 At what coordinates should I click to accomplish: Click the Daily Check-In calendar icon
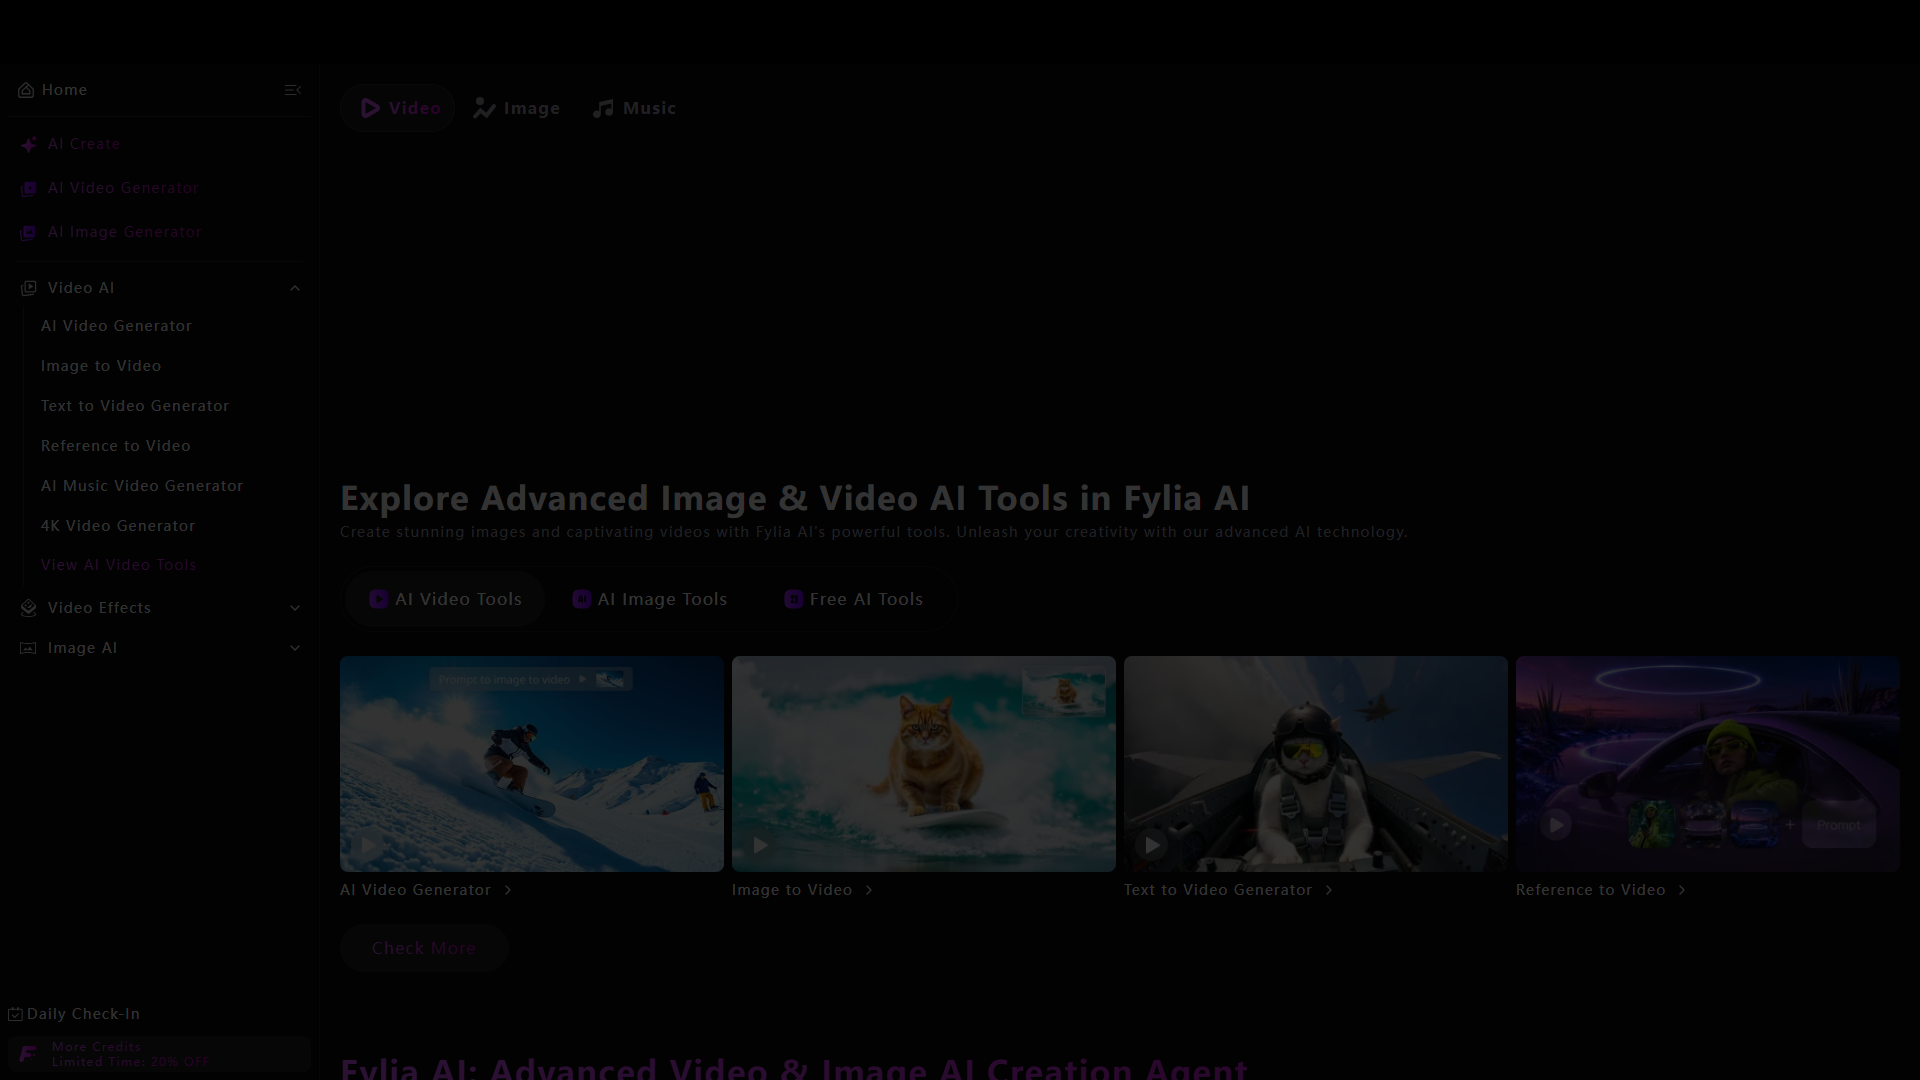pyautogui.click(x=15, y=1014)
